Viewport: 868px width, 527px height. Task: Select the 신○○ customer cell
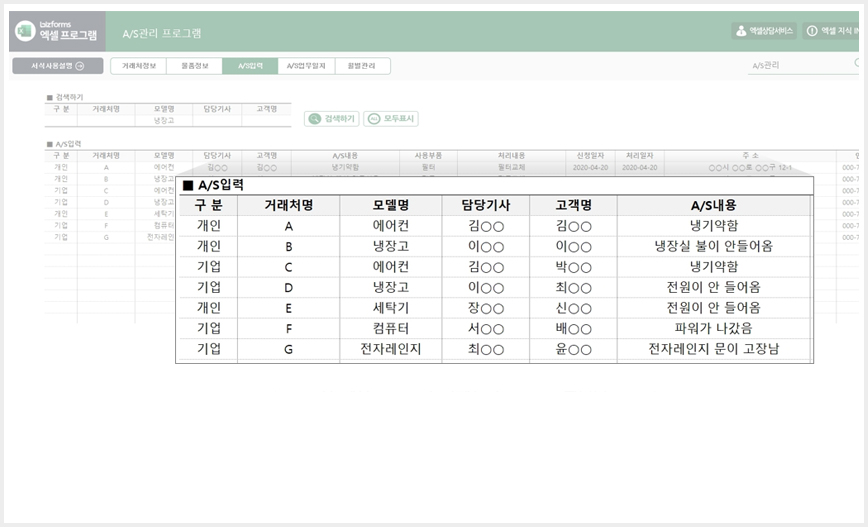[x=574, y=308]
